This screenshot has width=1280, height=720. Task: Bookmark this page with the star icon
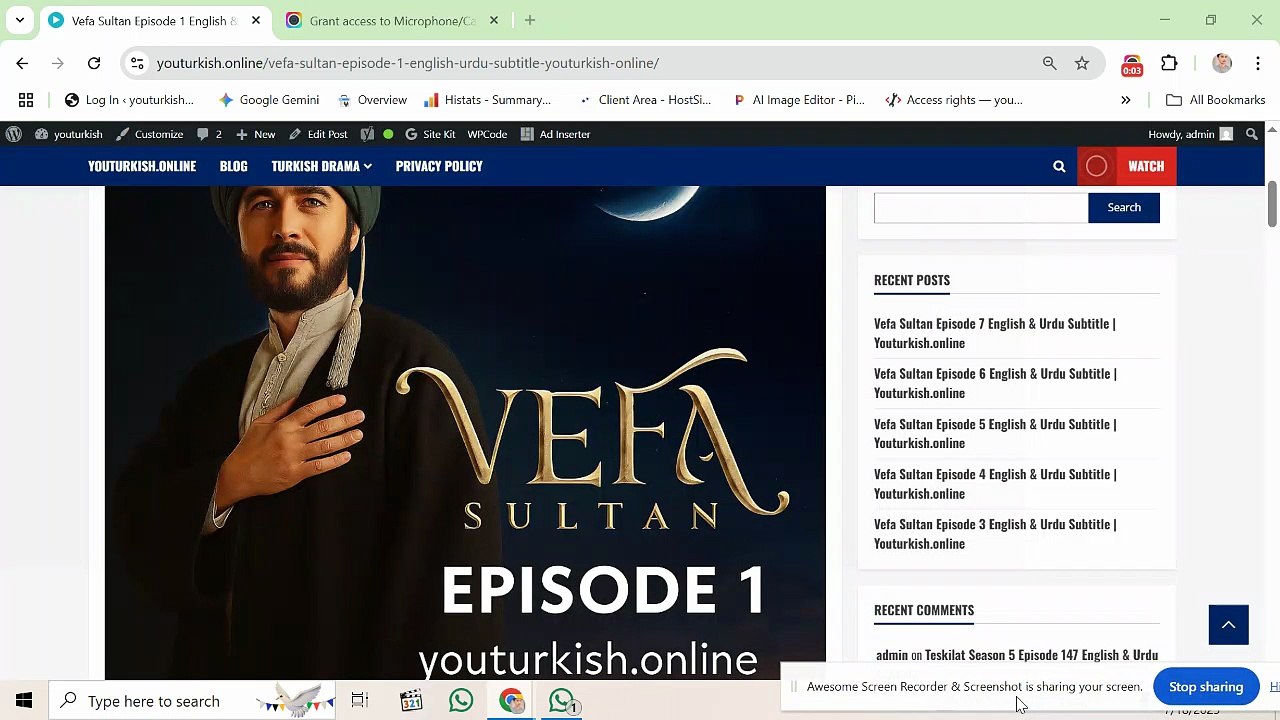(1082, 63)
